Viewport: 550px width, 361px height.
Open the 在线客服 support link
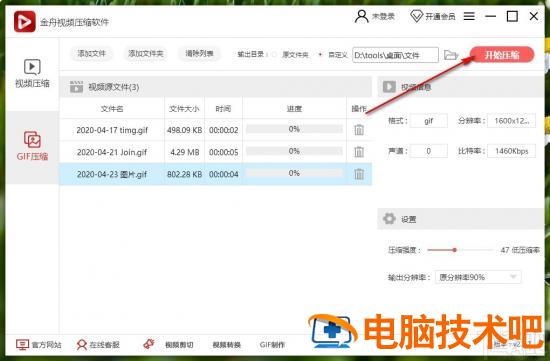(x=105, y=345)
